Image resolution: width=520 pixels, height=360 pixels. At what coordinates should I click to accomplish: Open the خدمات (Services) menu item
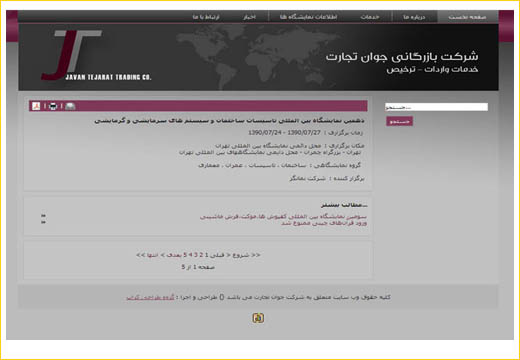[x=370, y=17]
